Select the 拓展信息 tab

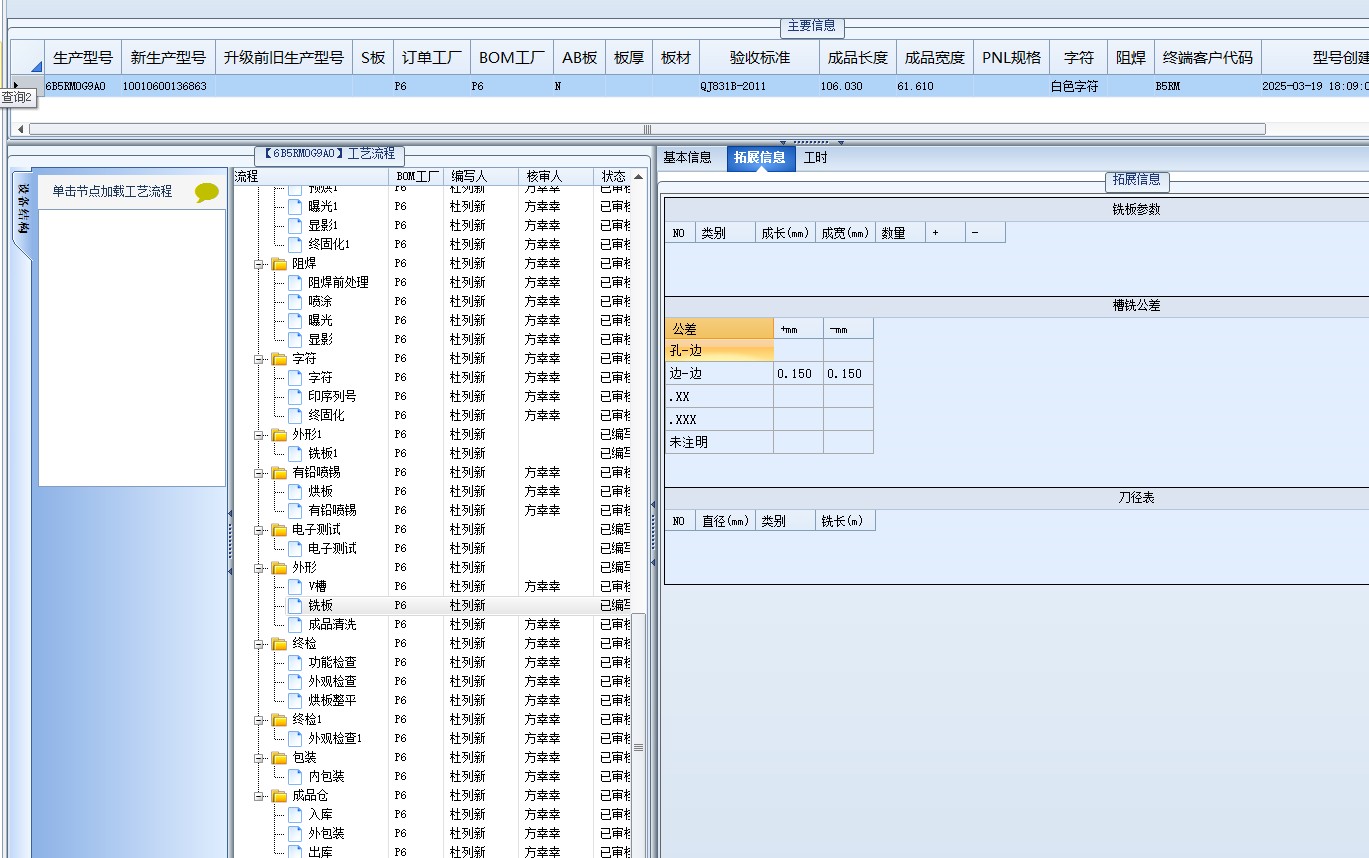(x=760, y=158)
